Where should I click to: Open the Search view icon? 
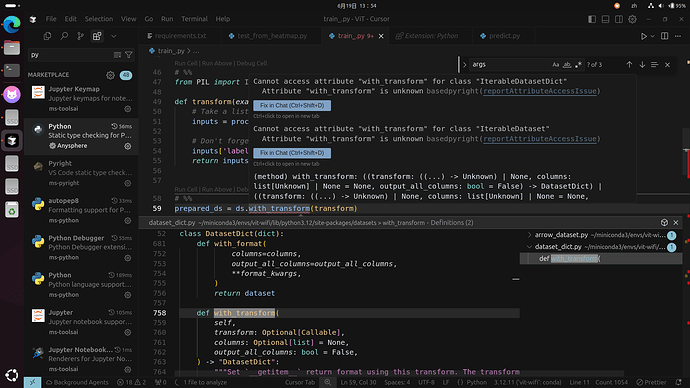(64, 36)
